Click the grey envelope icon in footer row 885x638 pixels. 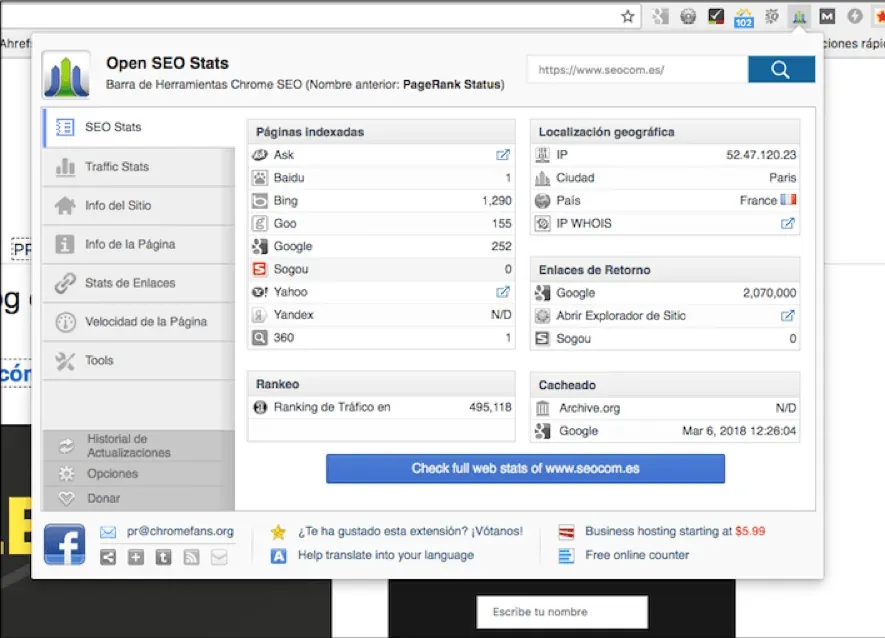coord(219,558)
